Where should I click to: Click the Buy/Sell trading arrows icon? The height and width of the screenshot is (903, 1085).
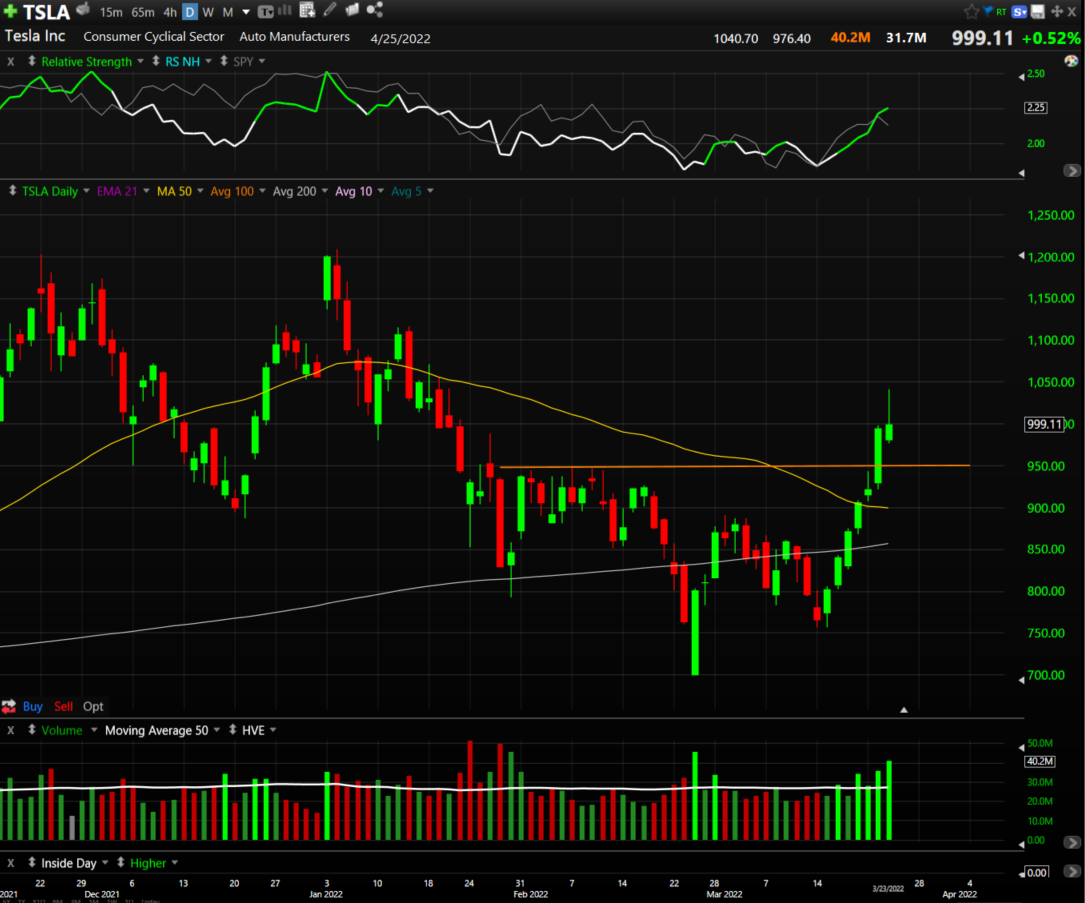[x=8, y=706]
